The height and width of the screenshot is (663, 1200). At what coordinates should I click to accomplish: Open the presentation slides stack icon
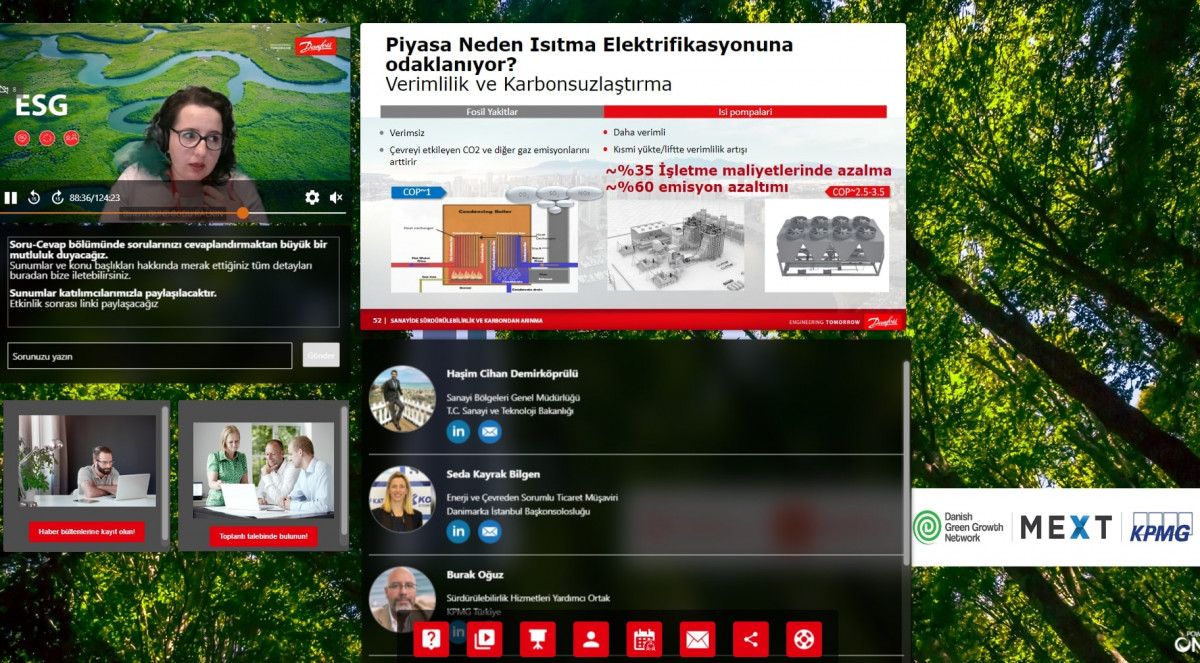tap(484, 638)
